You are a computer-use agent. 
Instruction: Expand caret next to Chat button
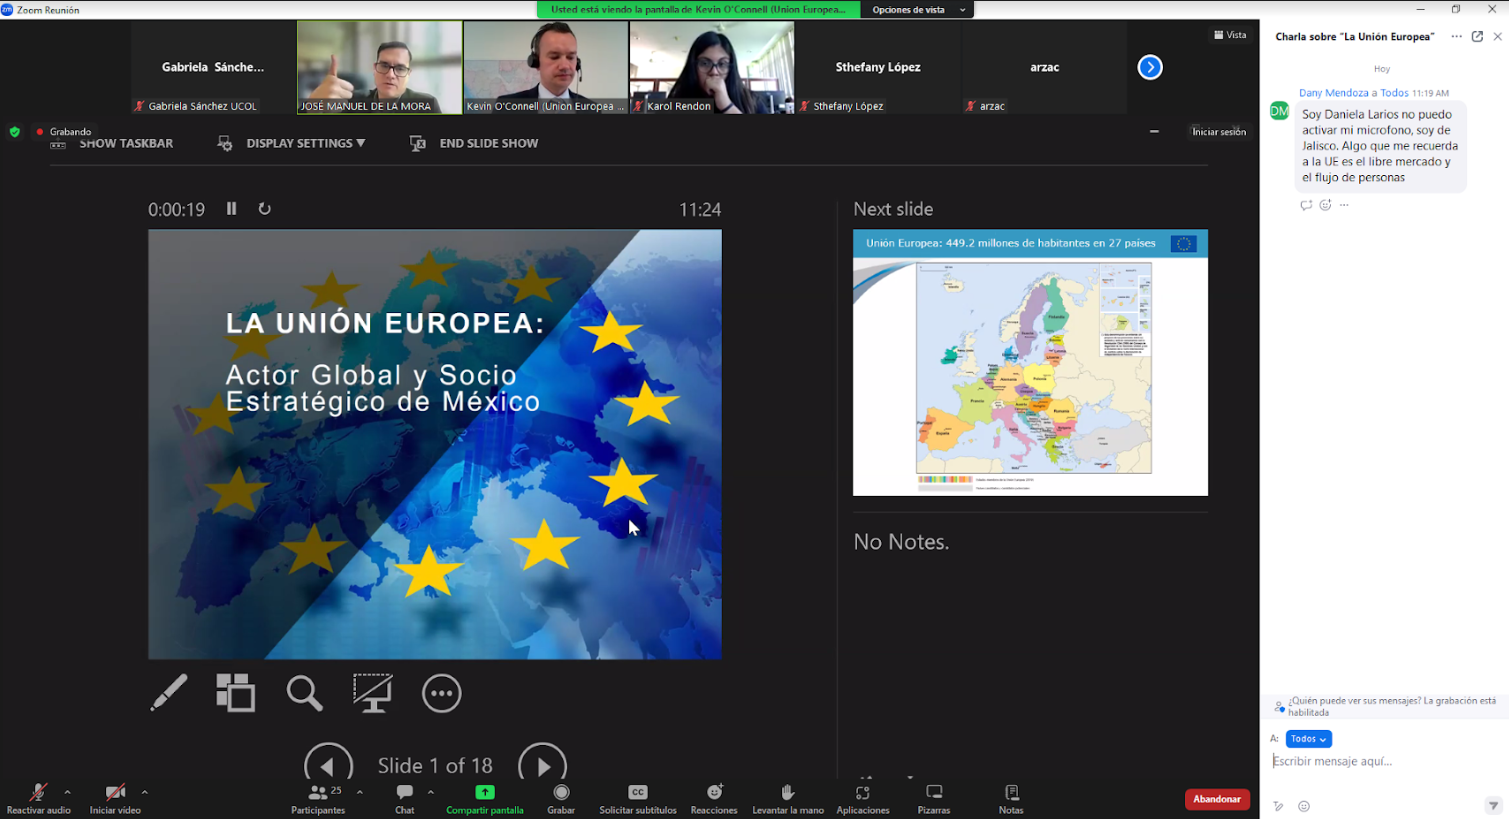(431, 792)
